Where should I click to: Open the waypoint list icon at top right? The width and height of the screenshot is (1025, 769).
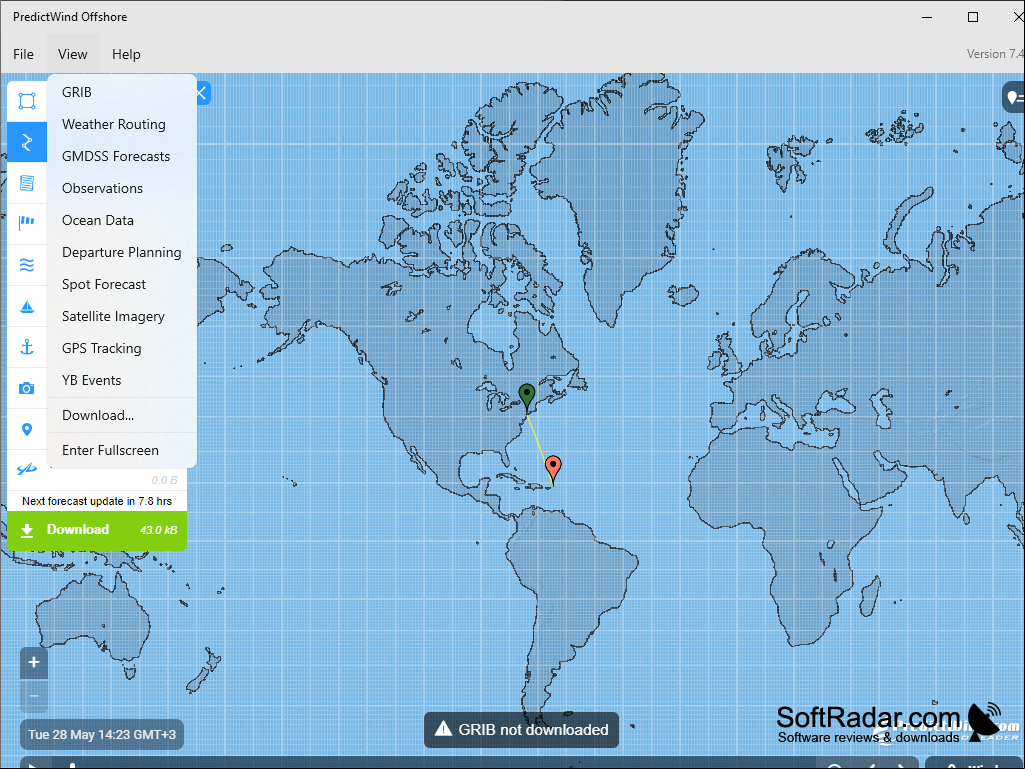click(1014, 98)
